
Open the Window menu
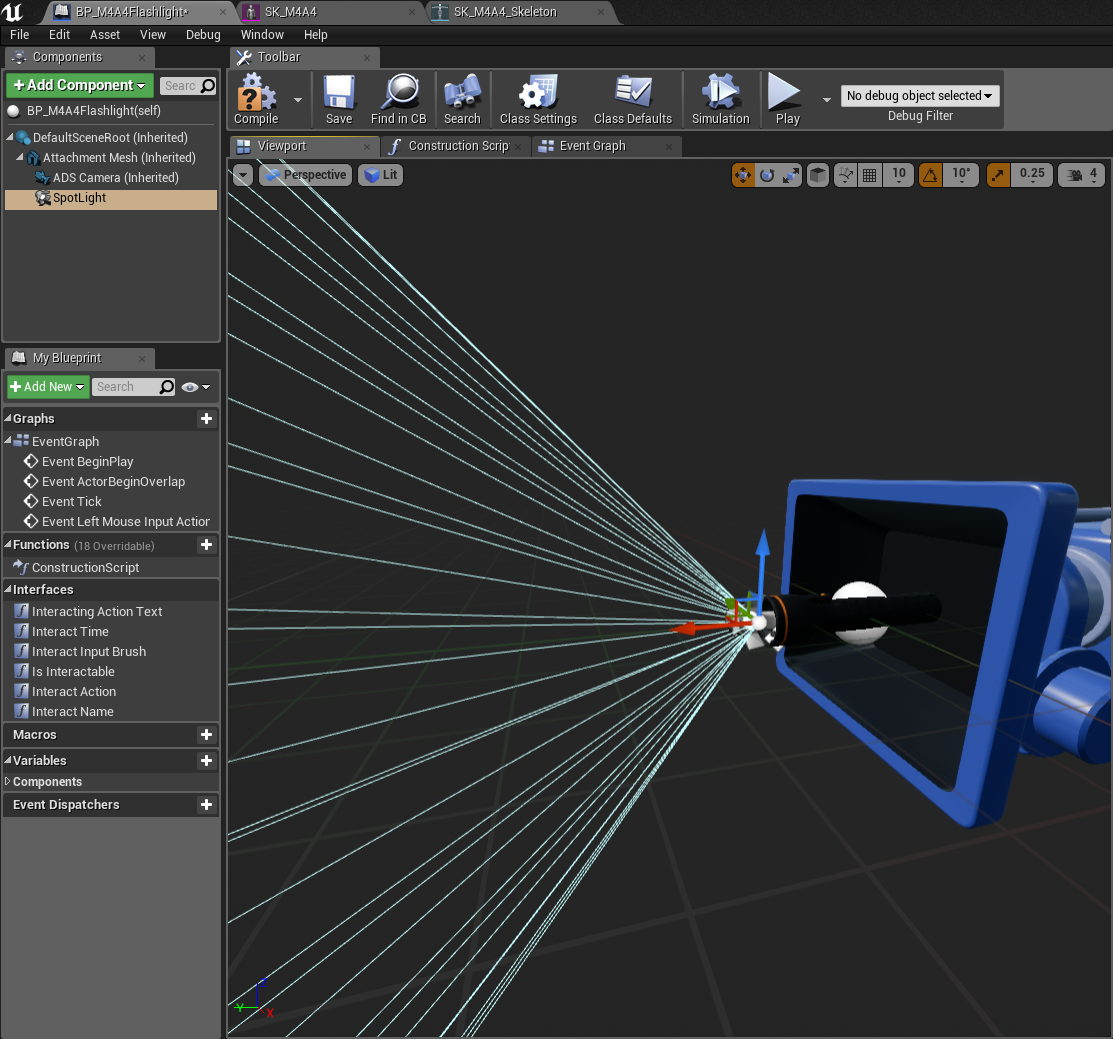(262, 35)
